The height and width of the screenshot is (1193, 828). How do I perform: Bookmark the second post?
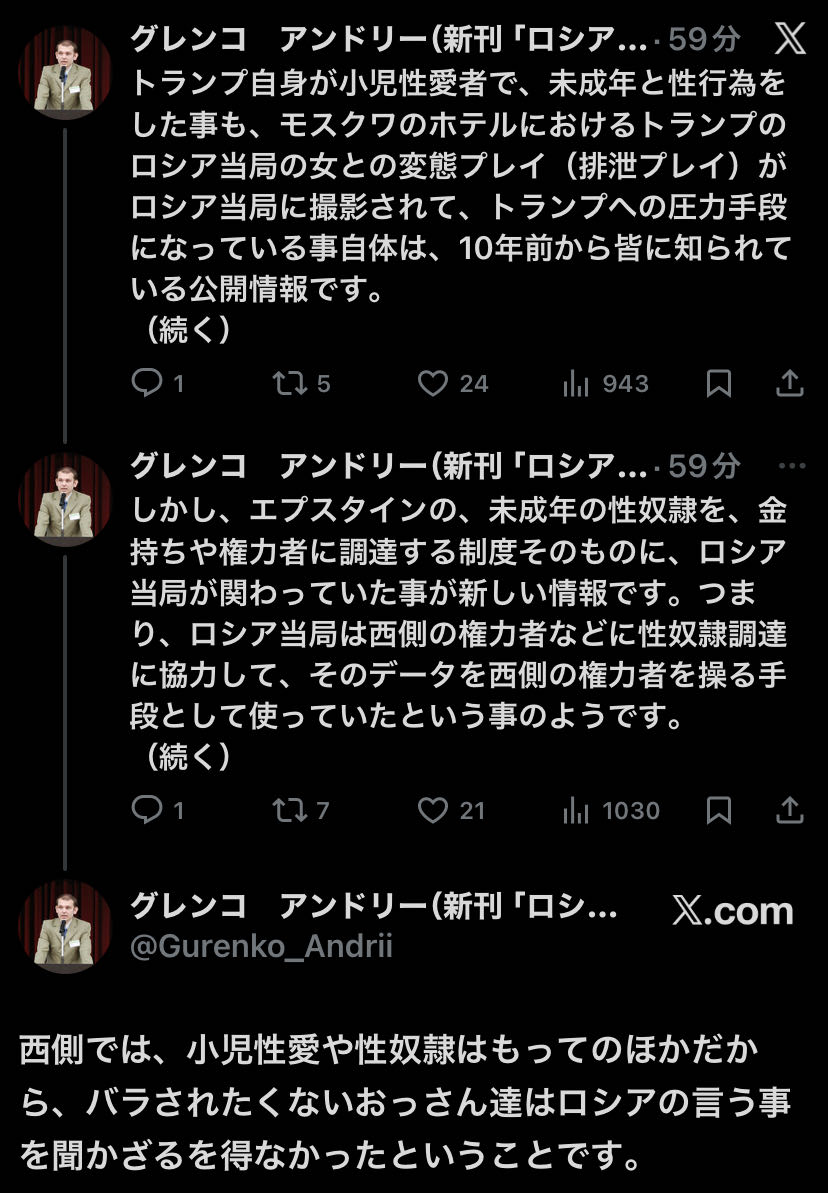click(718, 810)
